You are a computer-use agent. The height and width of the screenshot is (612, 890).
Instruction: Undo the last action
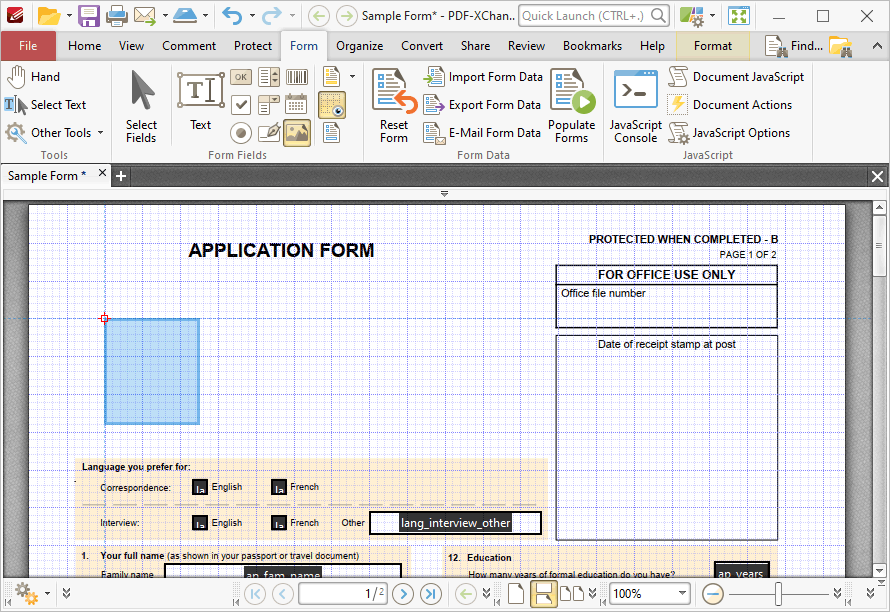(232, 16)
